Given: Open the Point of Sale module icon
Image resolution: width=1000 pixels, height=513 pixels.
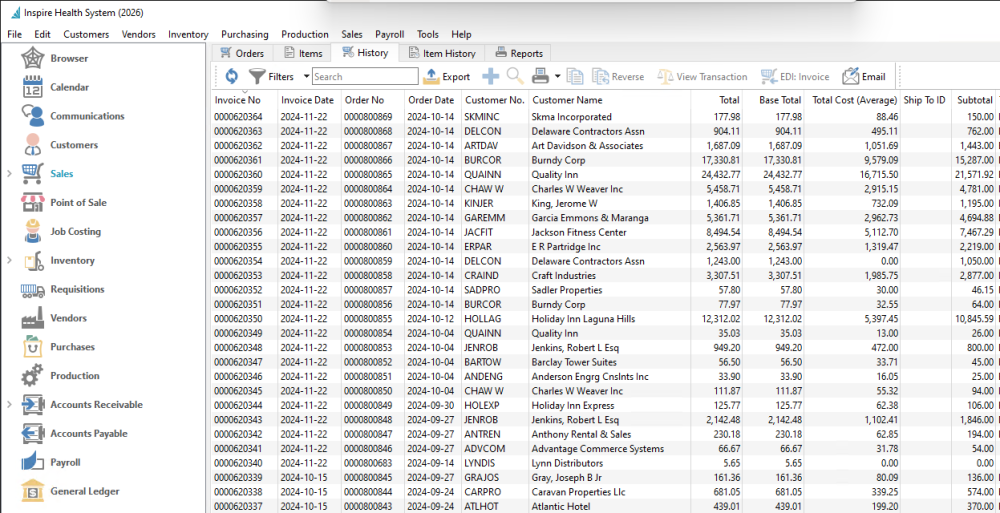Looking at the screenshot, I should (33, 203).
